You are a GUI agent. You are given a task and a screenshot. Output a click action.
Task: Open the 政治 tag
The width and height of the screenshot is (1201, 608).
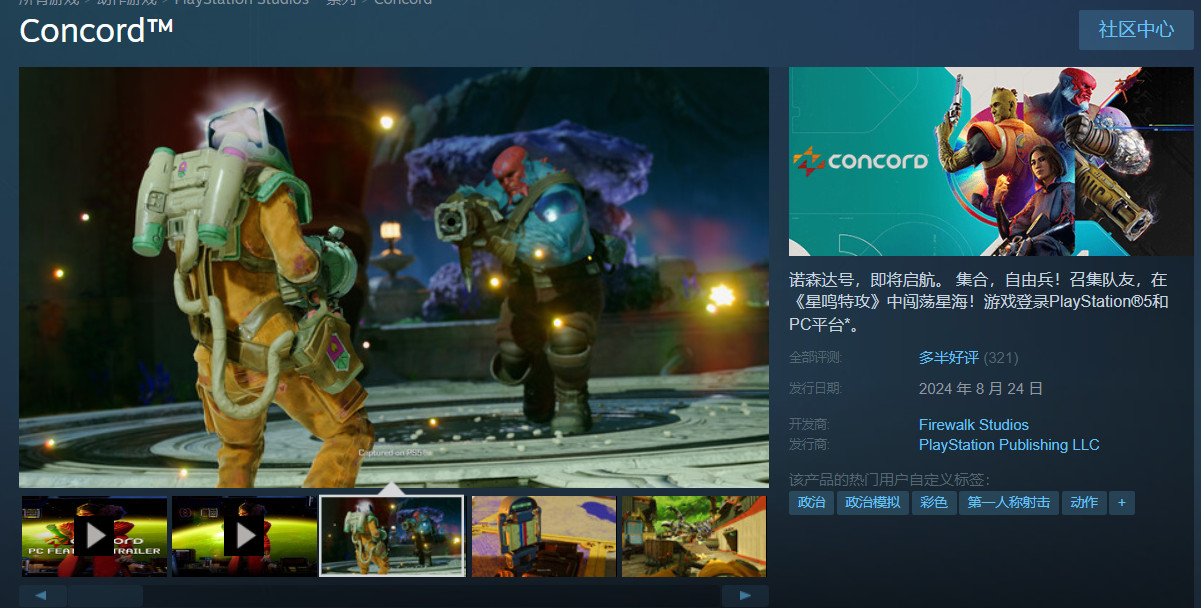(x=811, y=503)
